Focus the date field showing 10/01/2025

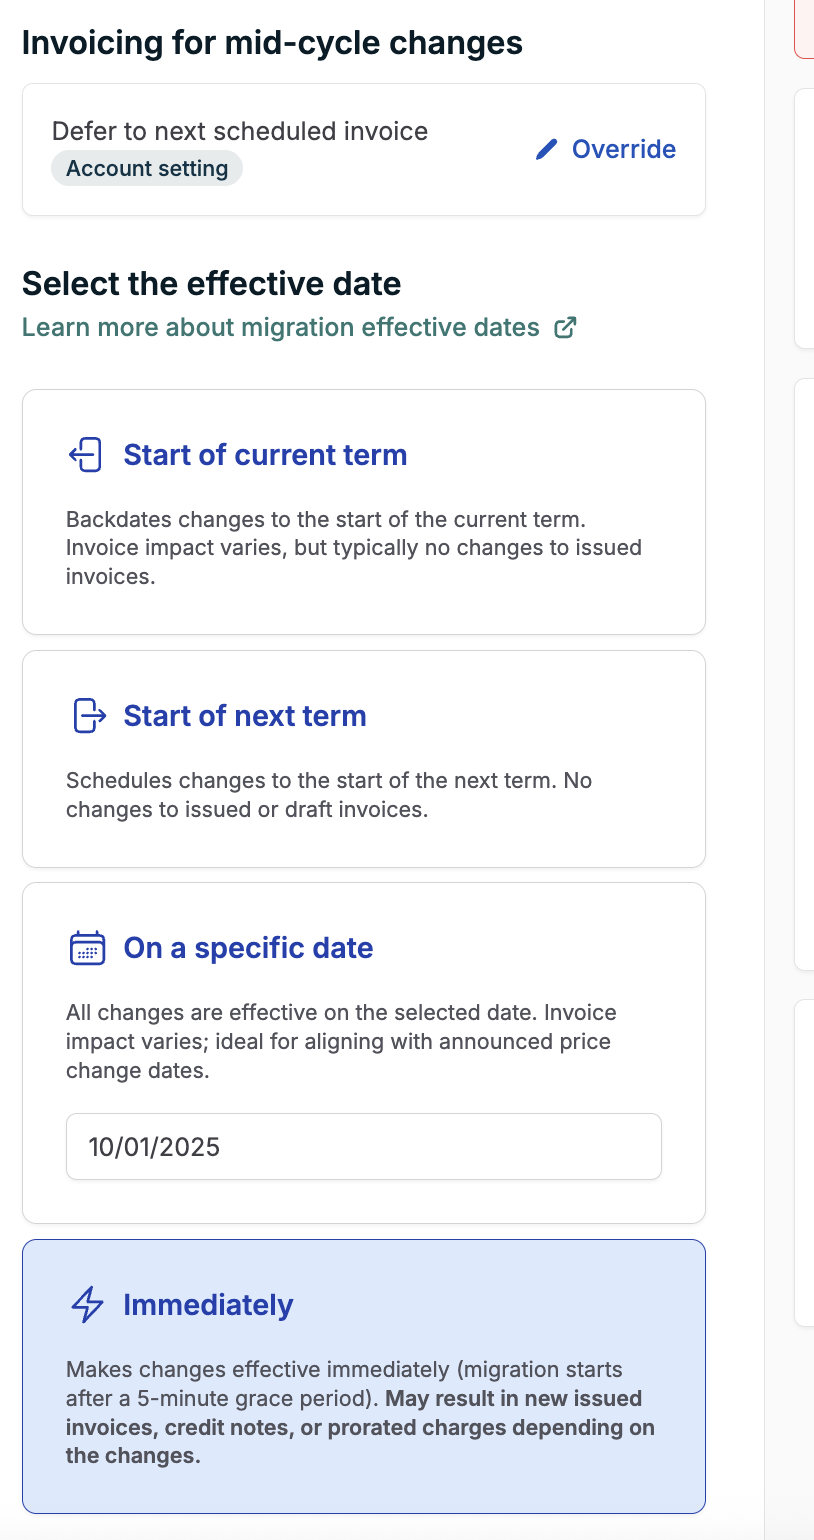tap(364, 1146)
